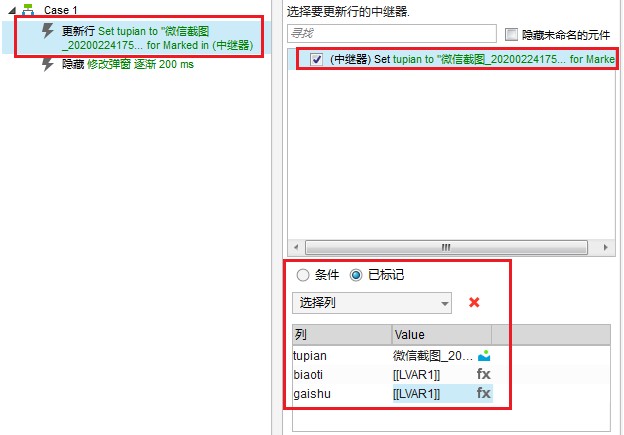The height and width of the screenshot is (435, 624).
Task: Select the 更新行 Set tupian action row
Action: pyautogui.click(x=136, y=38)
